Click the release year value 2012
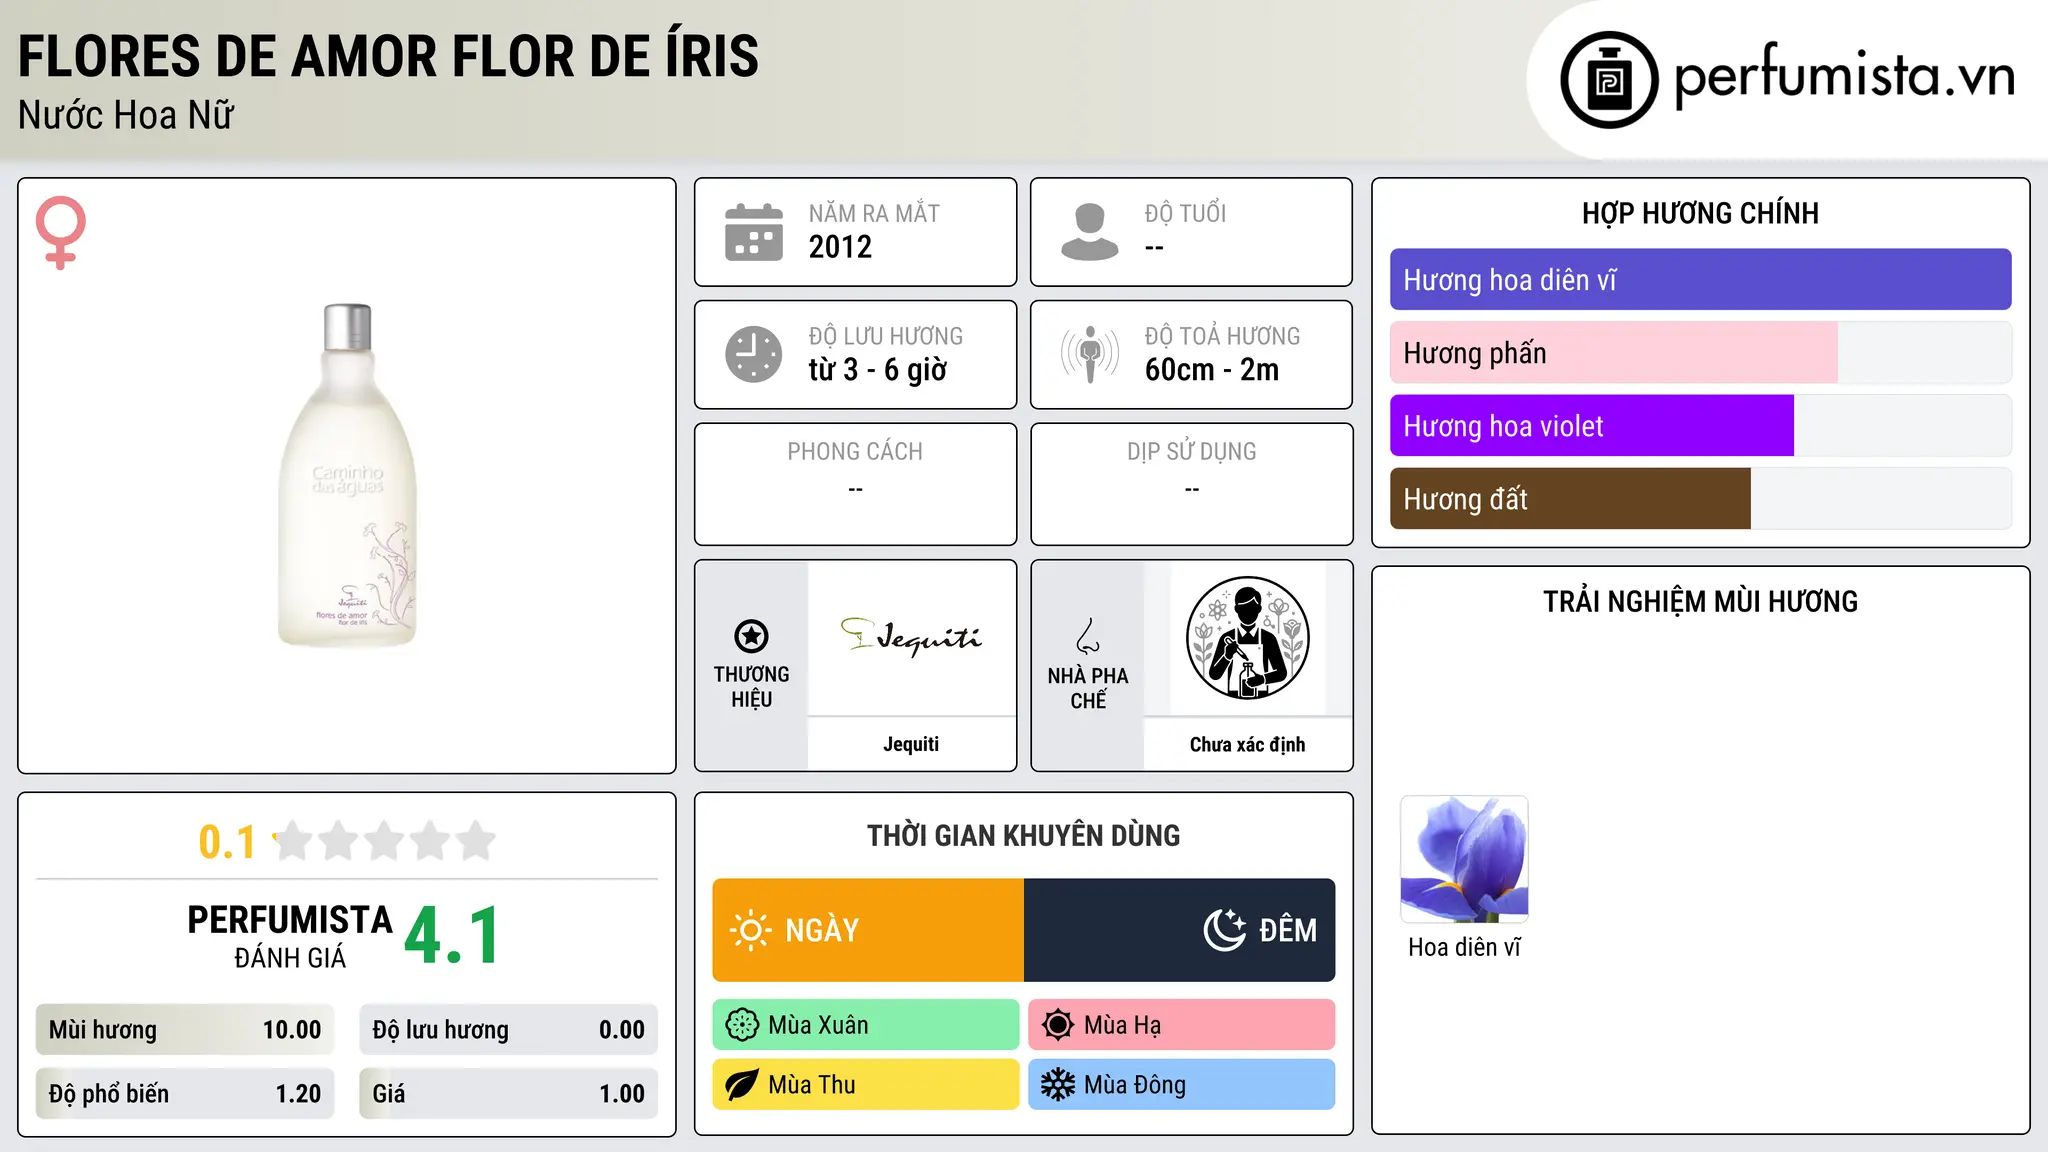This screenshot has width=2048, height=1152. [x=840, y=247]
